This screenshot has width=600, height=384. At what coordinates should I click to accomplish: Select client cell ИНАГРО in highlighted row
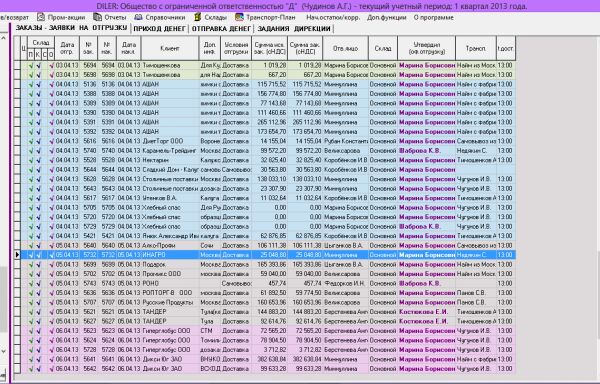click(170, 255)
